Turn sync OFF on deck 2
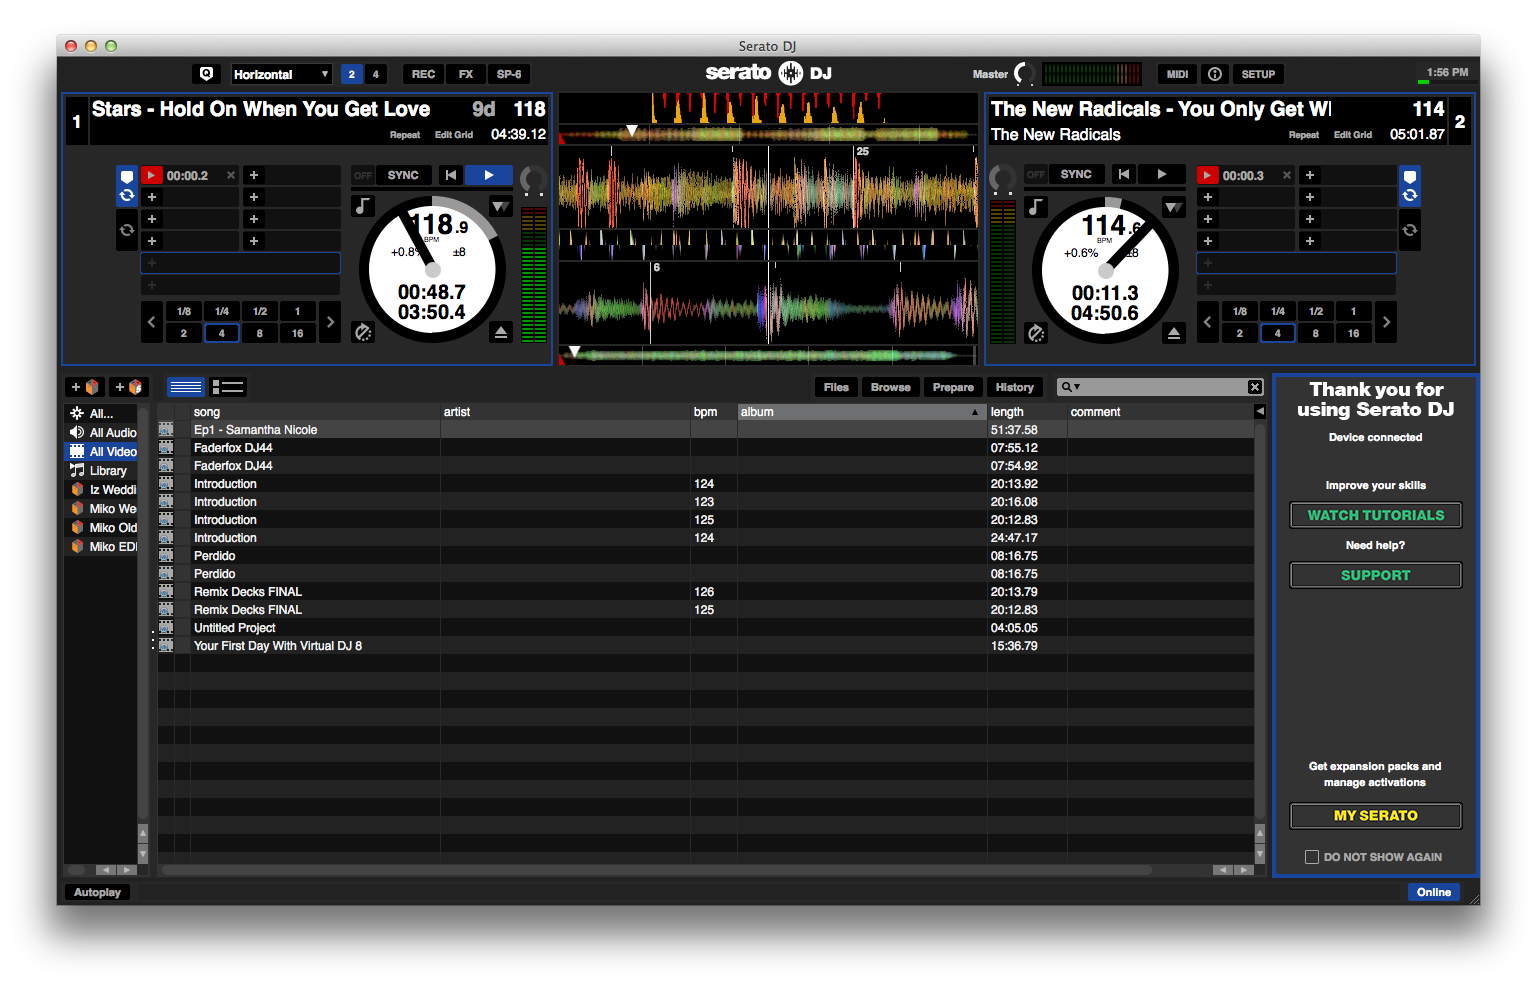1537x984 pixels. [1036, 174]
